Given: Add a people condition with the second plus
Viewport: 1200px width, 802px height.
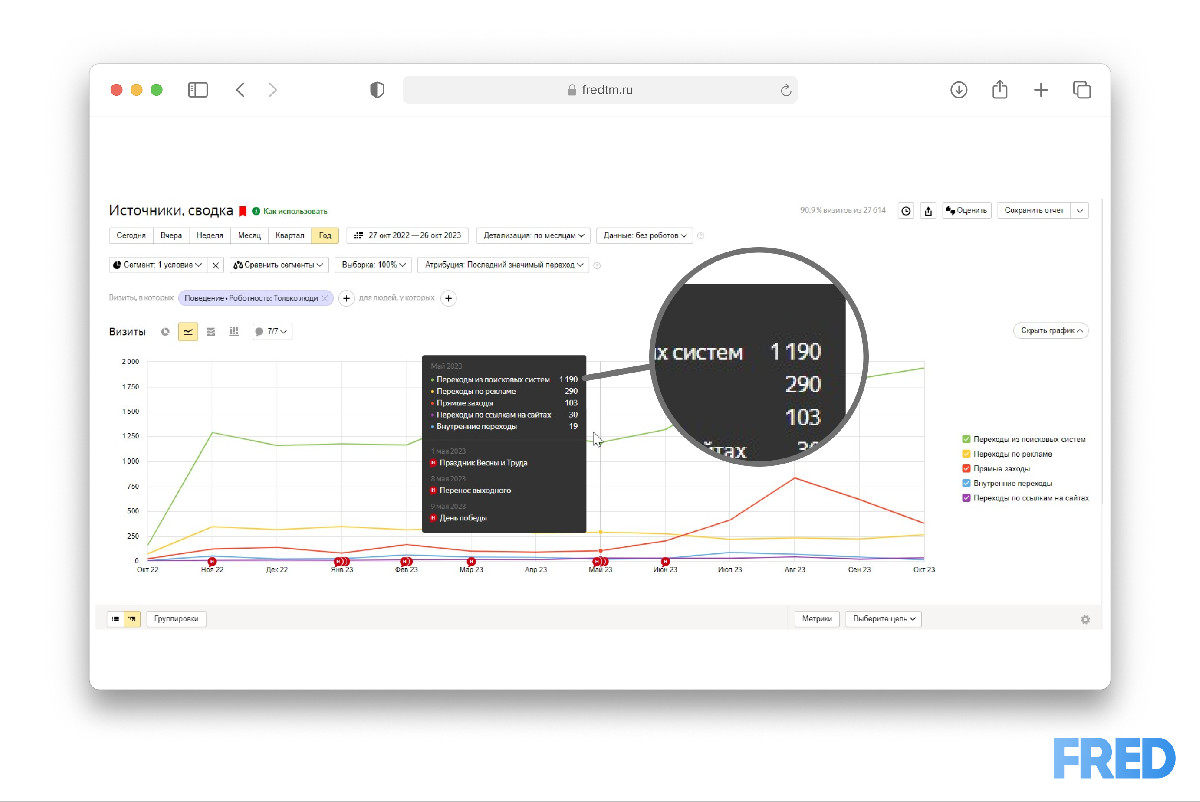Looking at the screenshot, I should tap(448, 298).
